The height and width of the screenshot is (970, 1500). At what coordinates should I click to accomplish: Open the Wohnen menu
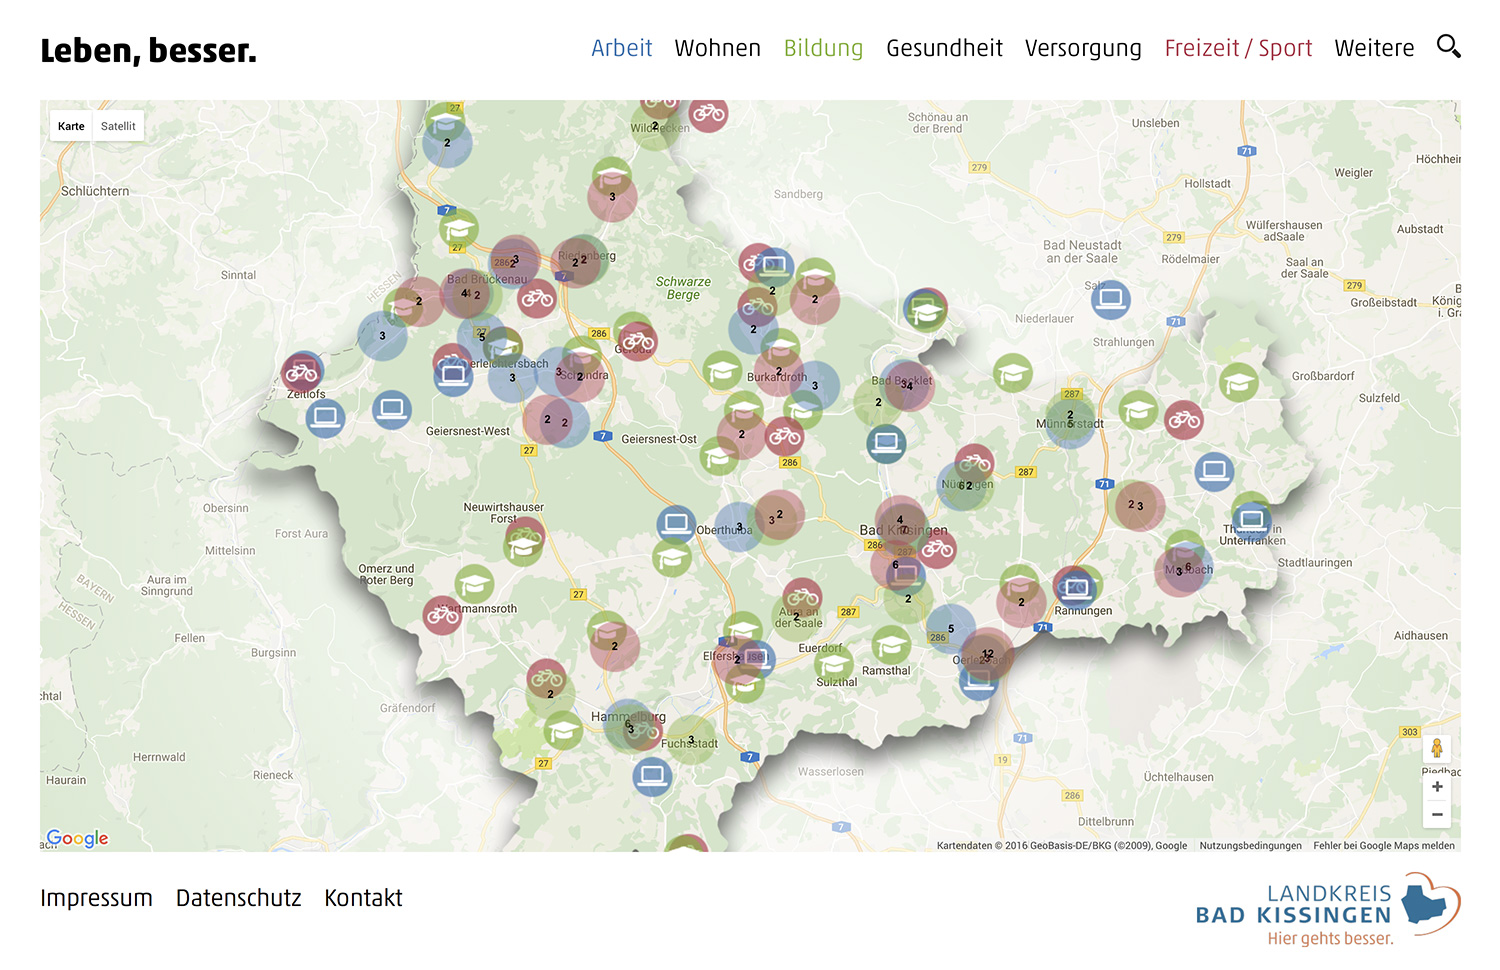(717, 48)
